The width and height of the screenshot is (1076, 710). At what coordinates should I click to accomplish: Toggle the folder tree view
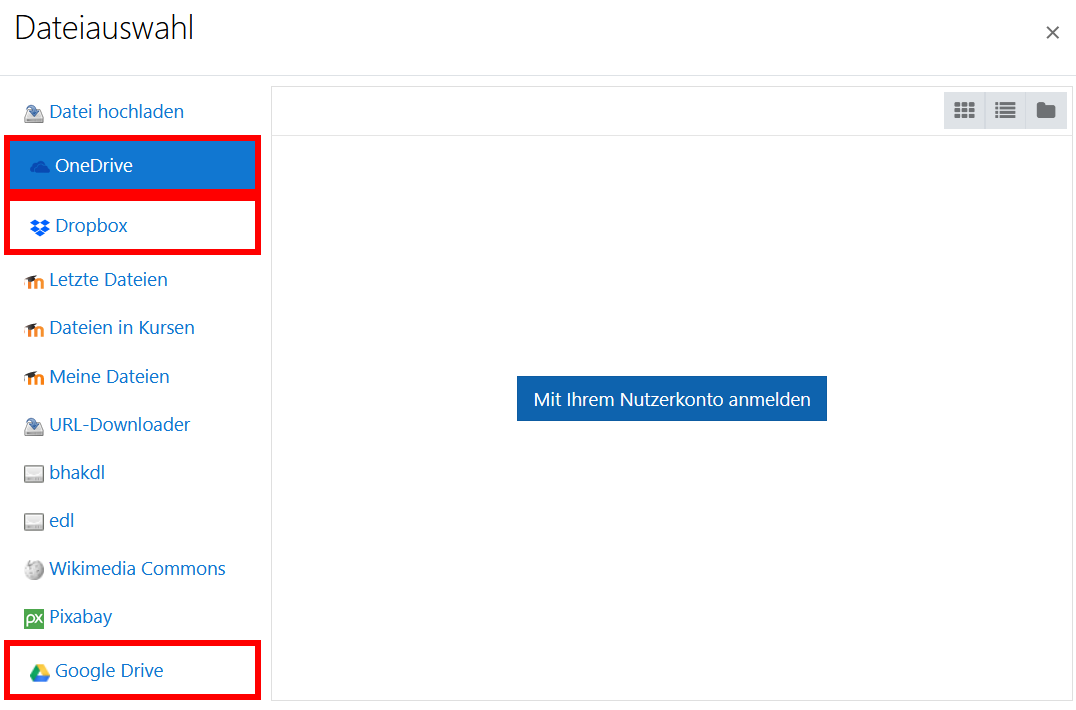pyautogui.click(x=1045, y=110)
